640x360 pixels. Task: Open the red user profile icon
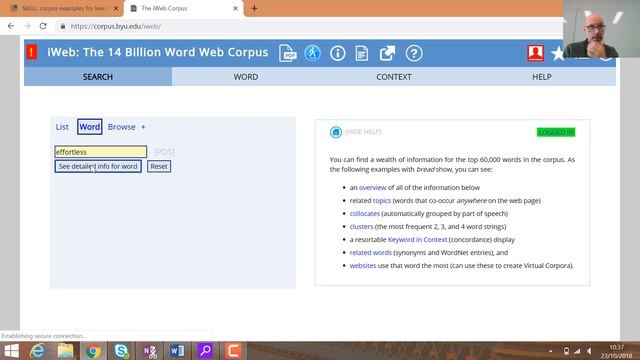click(x=536, y=53)
